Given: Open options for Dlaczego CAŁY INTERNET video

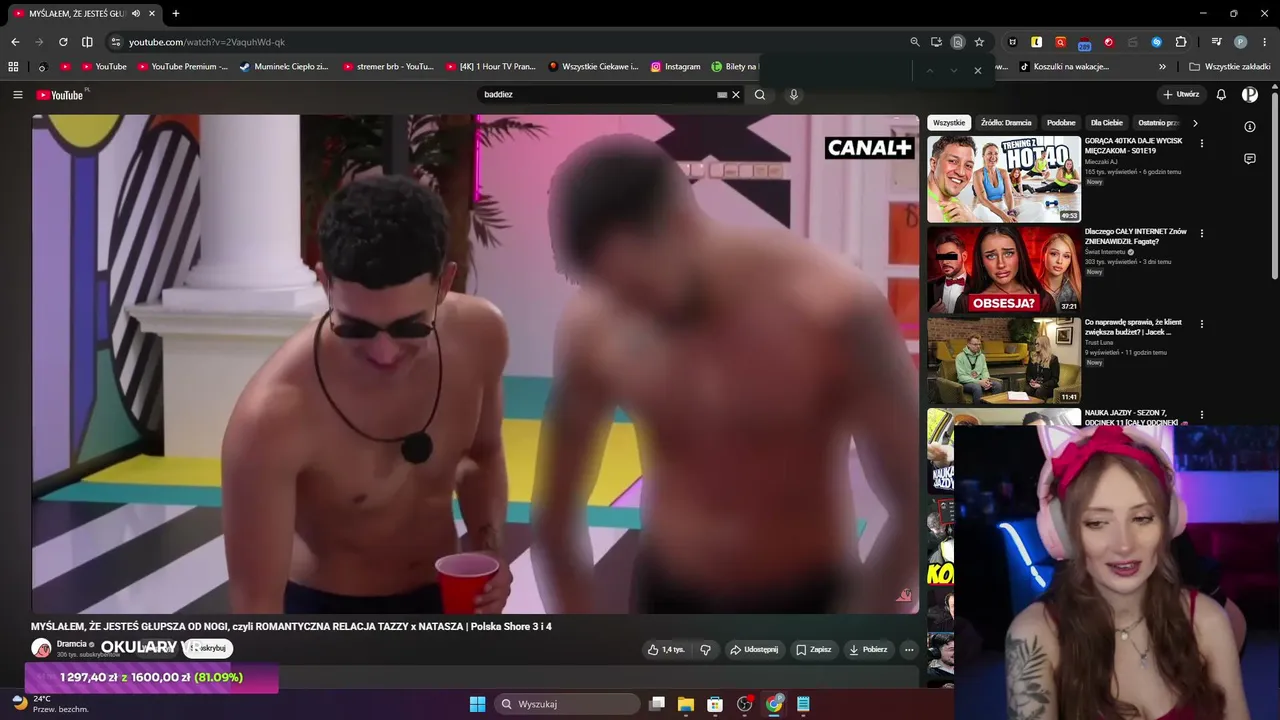Looking at the screenshot, I should 1202,234.
